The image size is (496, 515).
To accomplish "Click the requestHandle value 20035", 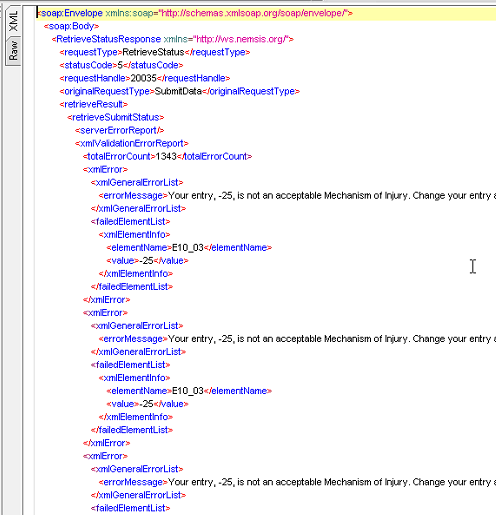I will pos(143,78).
